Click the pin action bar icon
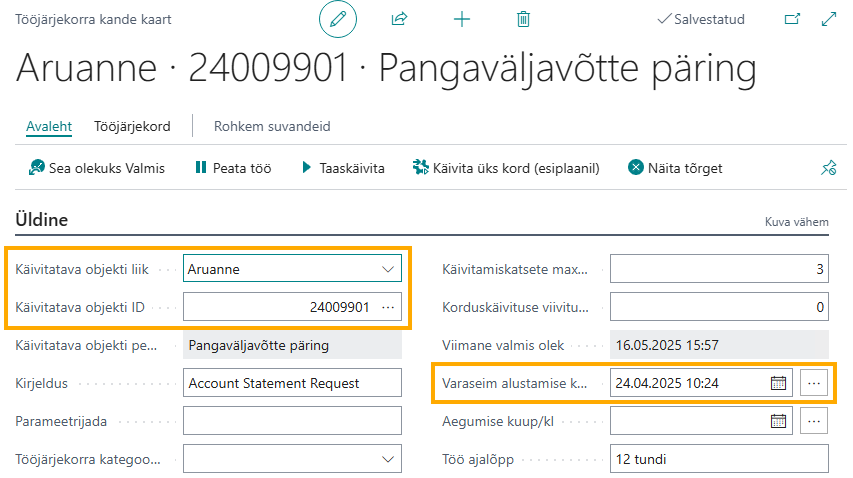853x478 pixels. coord(829,168)
